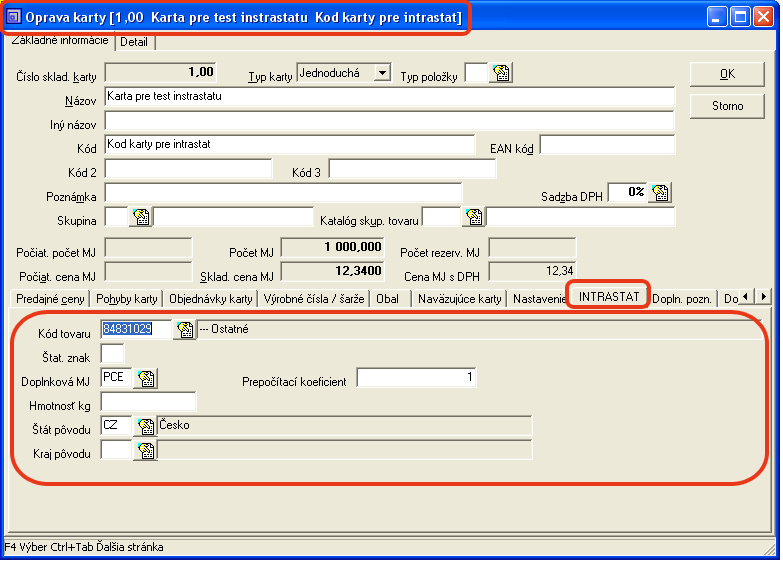
Task: Open lookup next to Typ položky field
Action: (501, 73)
